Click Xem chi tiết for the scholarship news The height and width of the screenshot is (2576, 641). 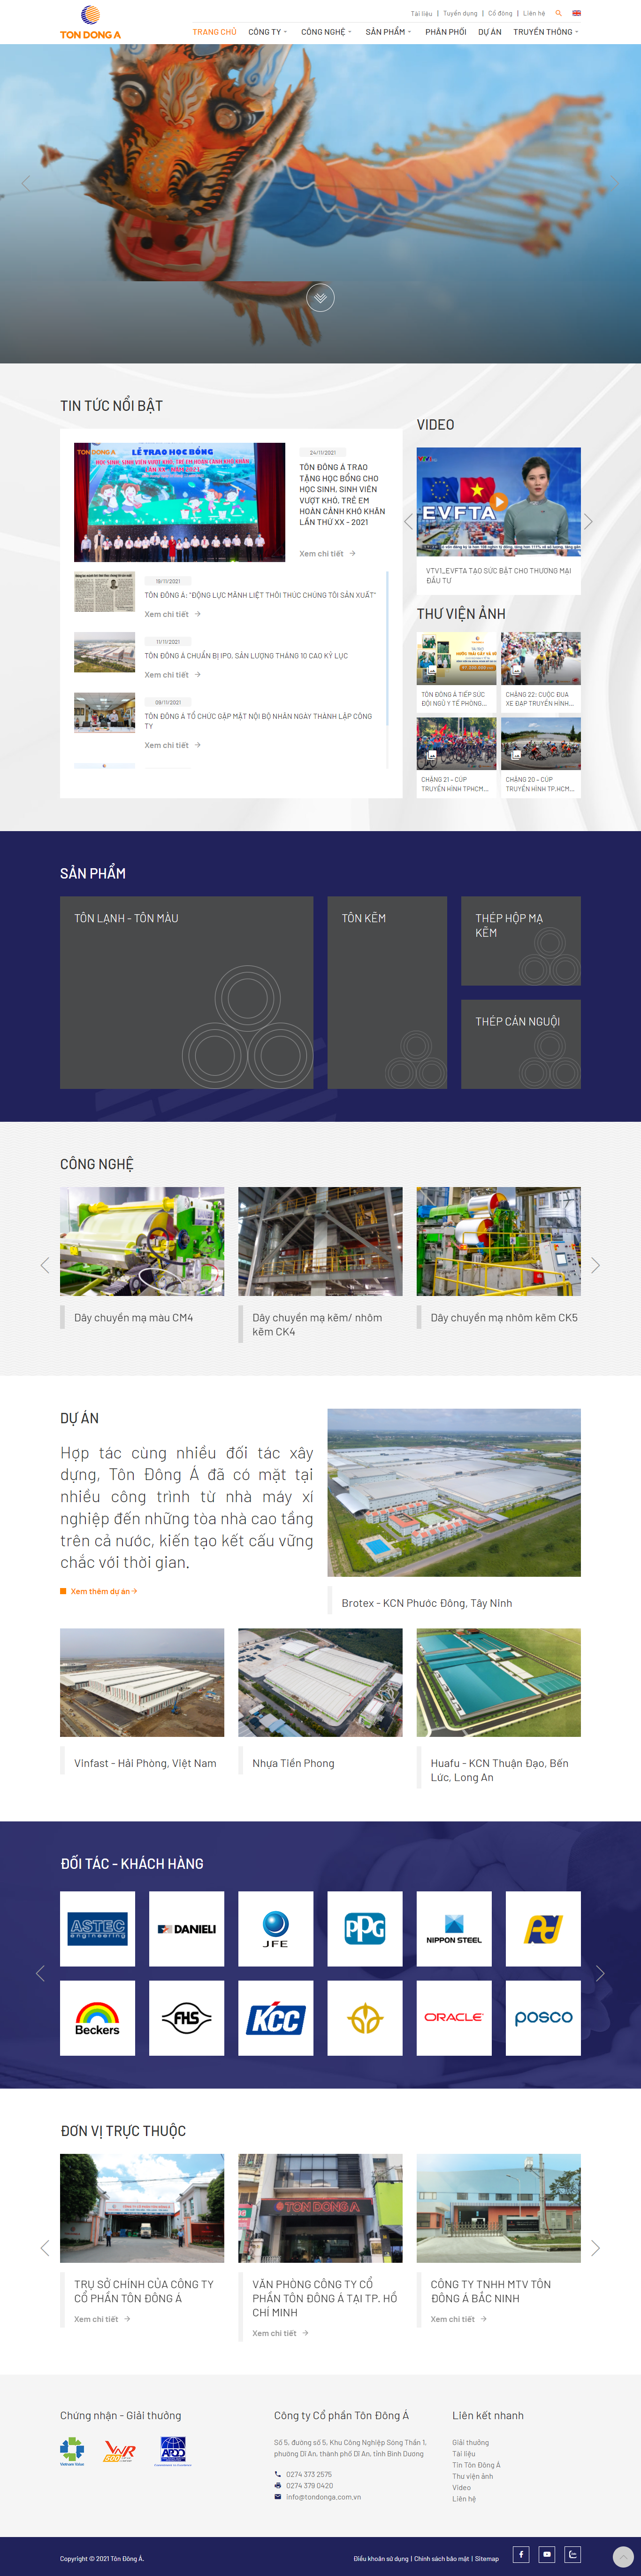point(327,553)
